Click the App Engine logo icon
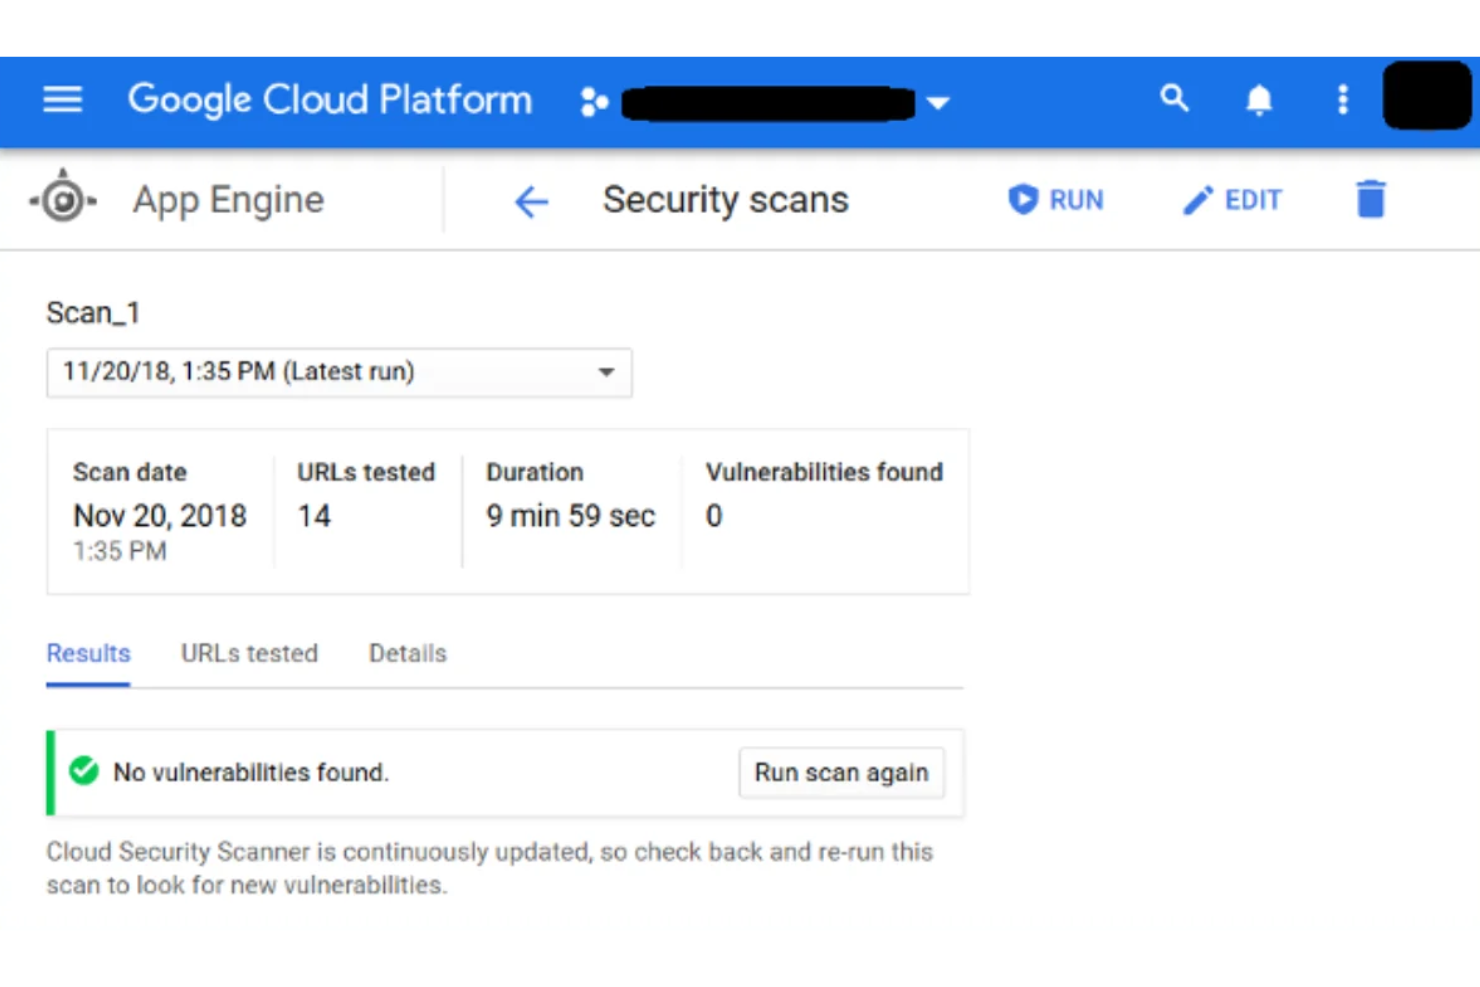 click(62, 198)
